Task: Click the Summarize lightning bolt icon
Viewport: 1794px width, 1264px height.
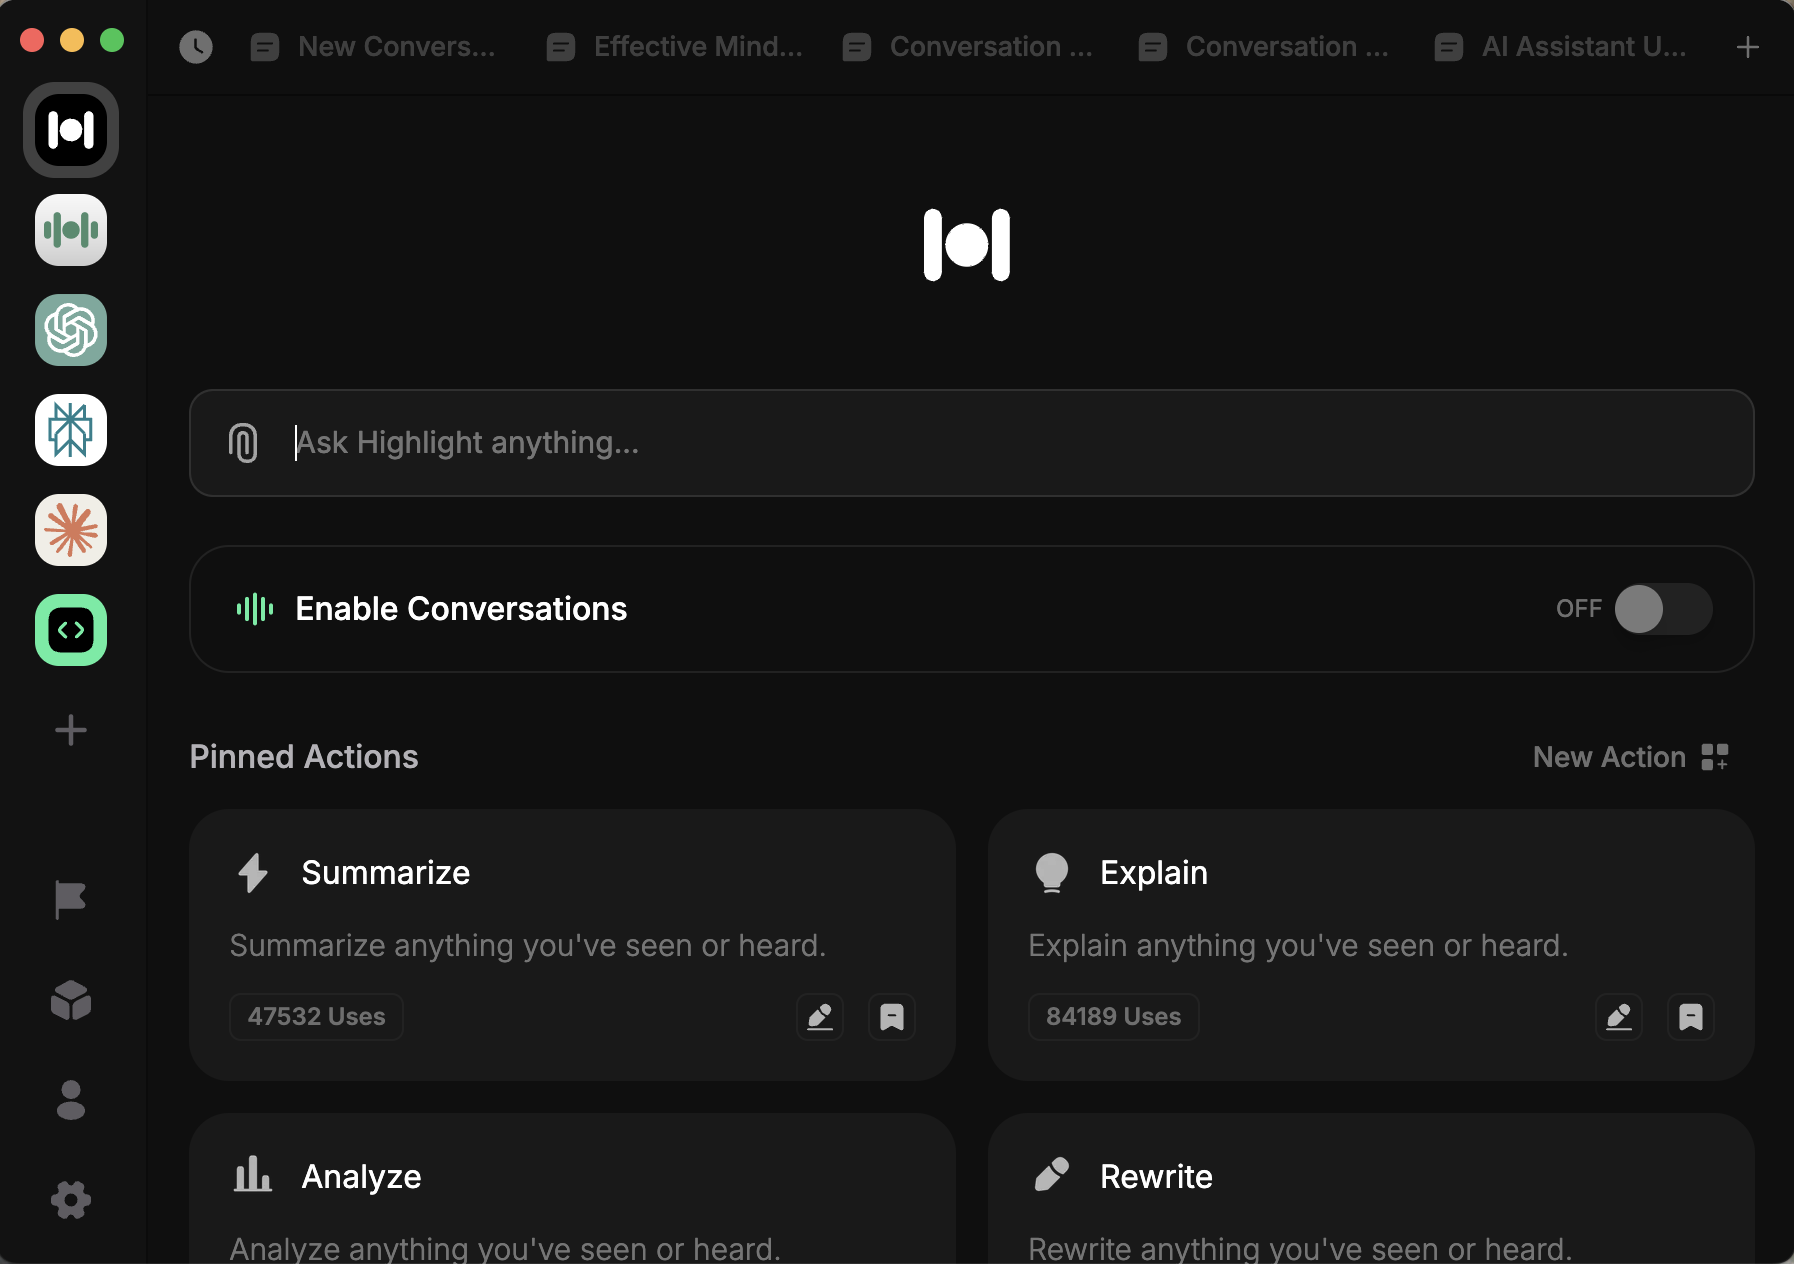Action: pyautogui.click(x=253, y=873)
